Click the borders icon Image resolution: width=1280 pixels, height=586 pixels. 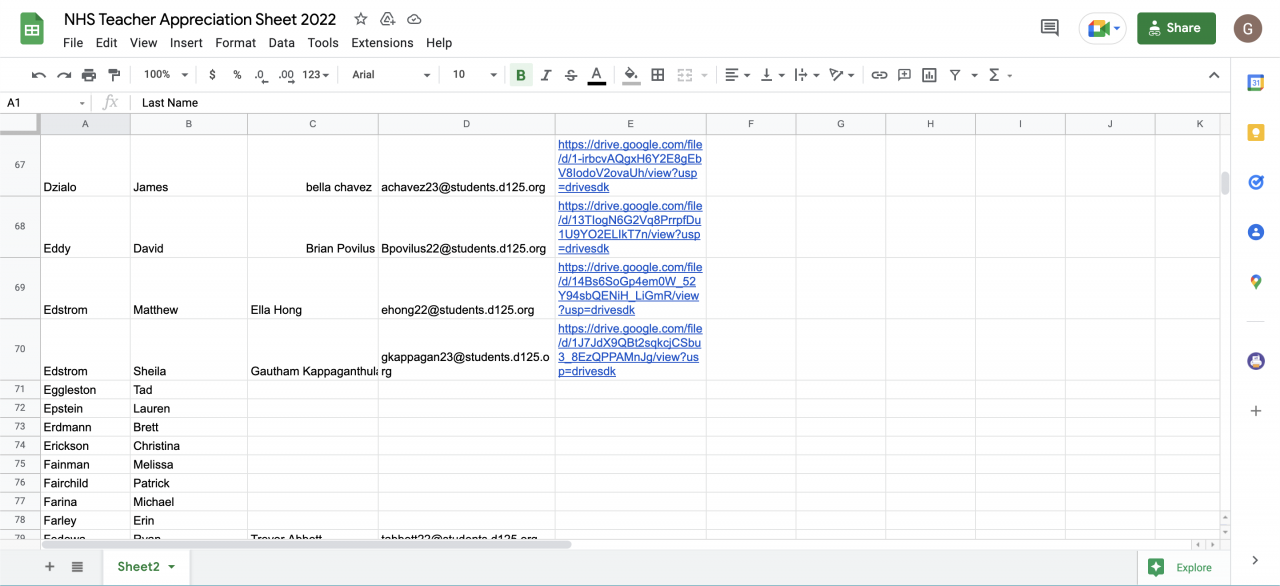658,75
